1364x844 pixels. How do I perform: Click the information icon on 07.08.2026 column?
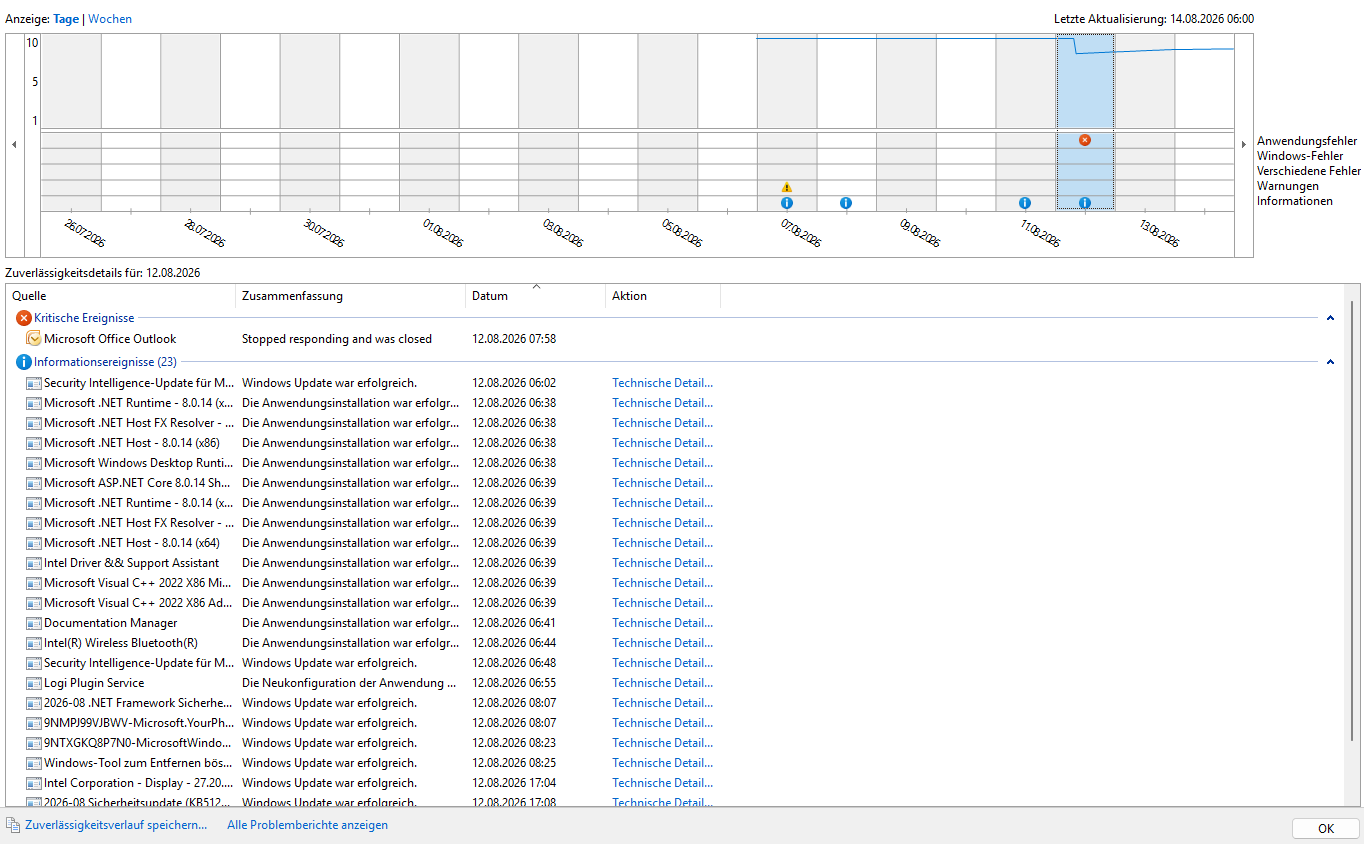pos(787,203)
